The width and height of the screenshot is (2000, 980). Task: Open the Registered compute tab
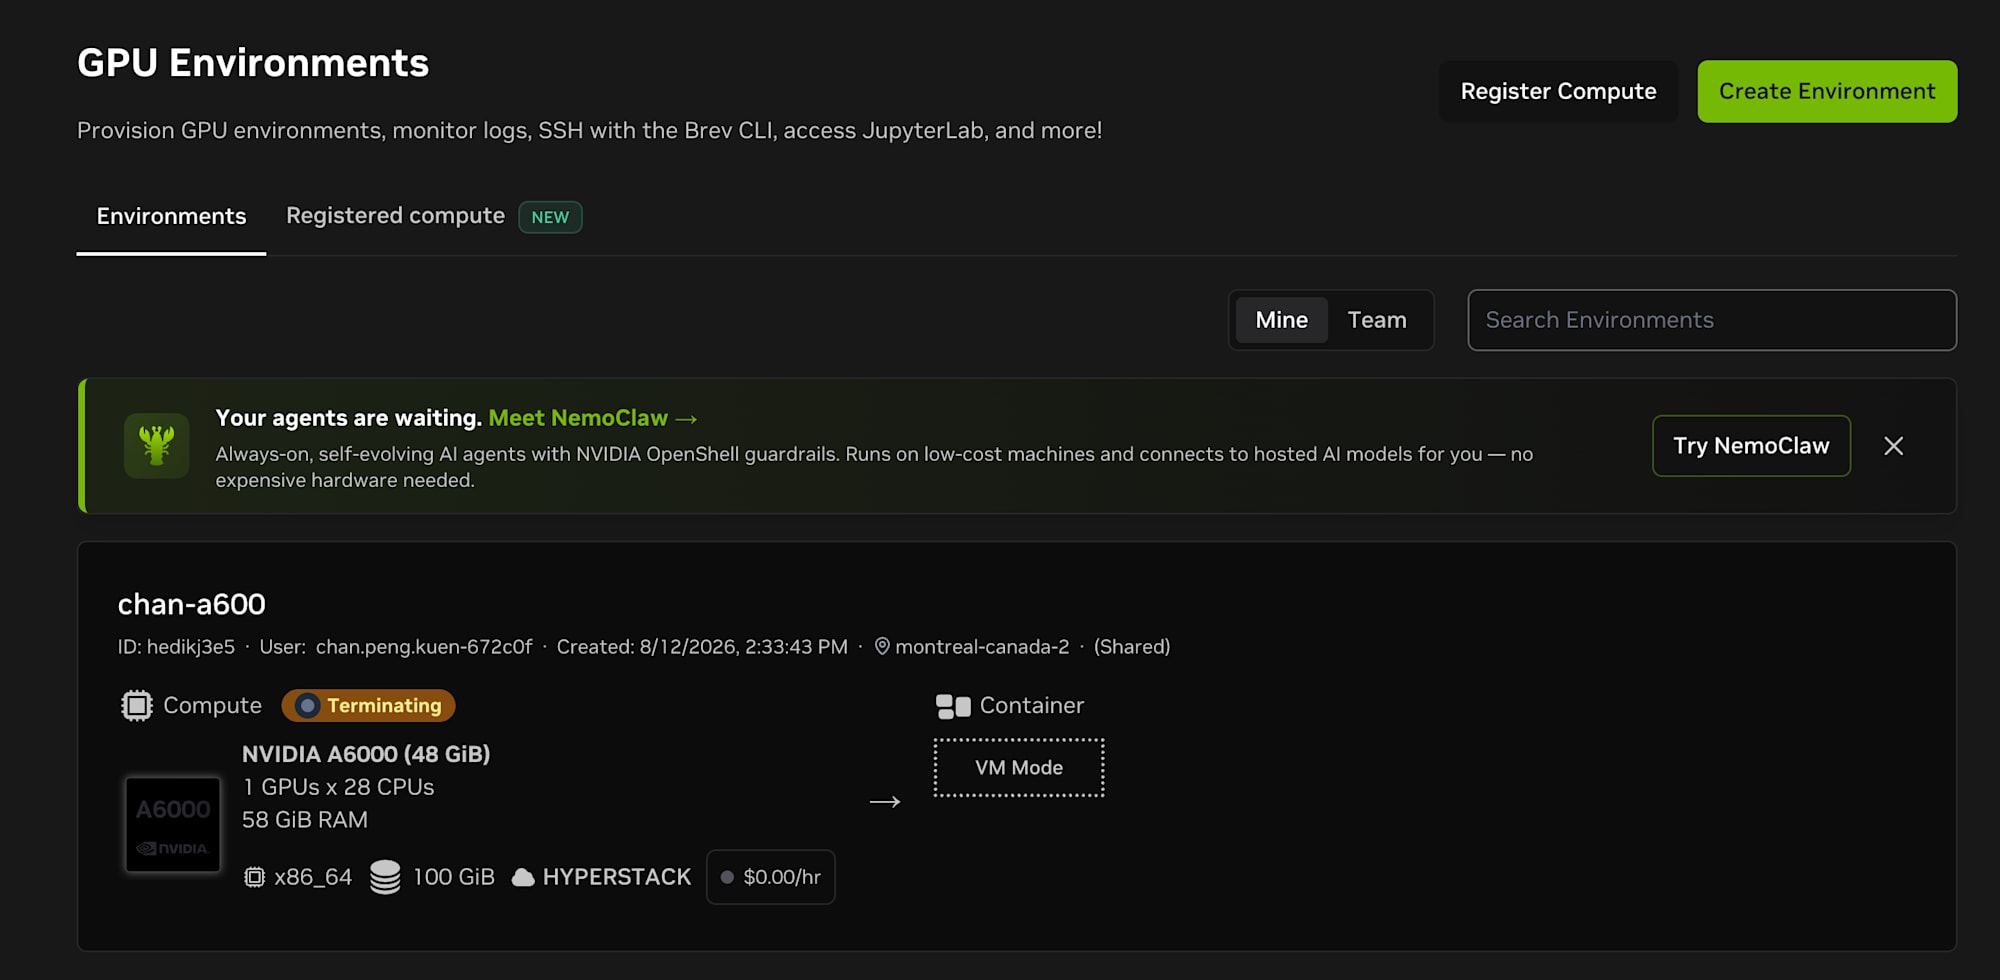point(395,216)
